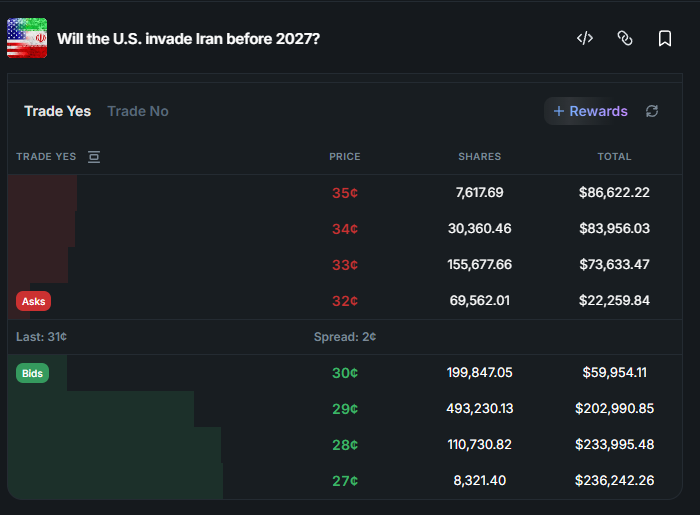The height and width of the screenshot is (515, 700).
Task: Switch to Trade Yes tab
Action: tap(58, 111)
